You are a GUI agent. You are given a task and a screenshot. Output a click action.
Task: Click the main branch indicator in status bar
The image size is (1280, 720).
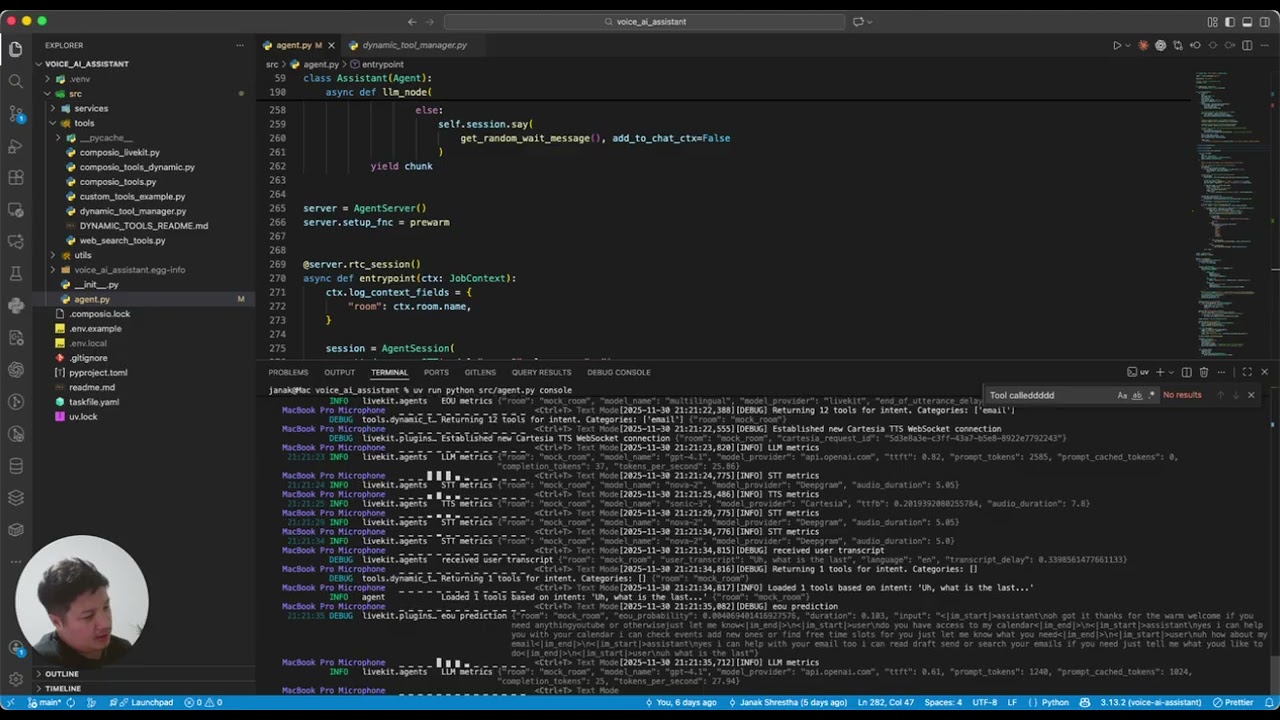coord(46,702)
